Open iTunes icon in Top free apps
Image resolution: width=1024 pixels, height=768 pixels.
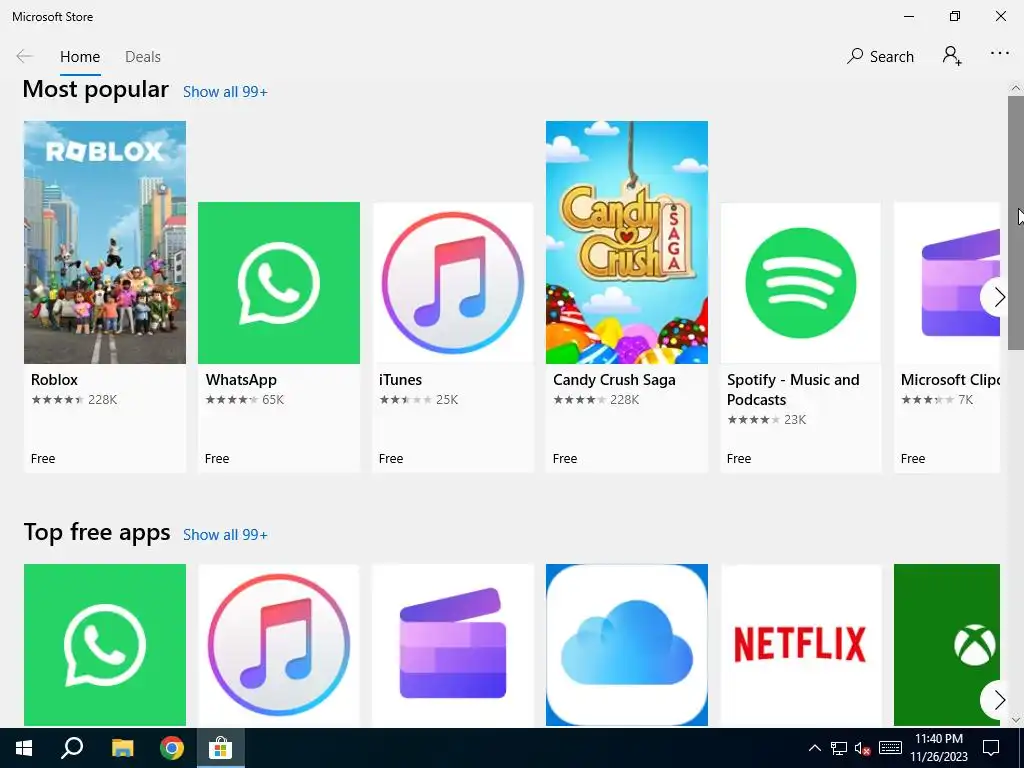[279, 645]
